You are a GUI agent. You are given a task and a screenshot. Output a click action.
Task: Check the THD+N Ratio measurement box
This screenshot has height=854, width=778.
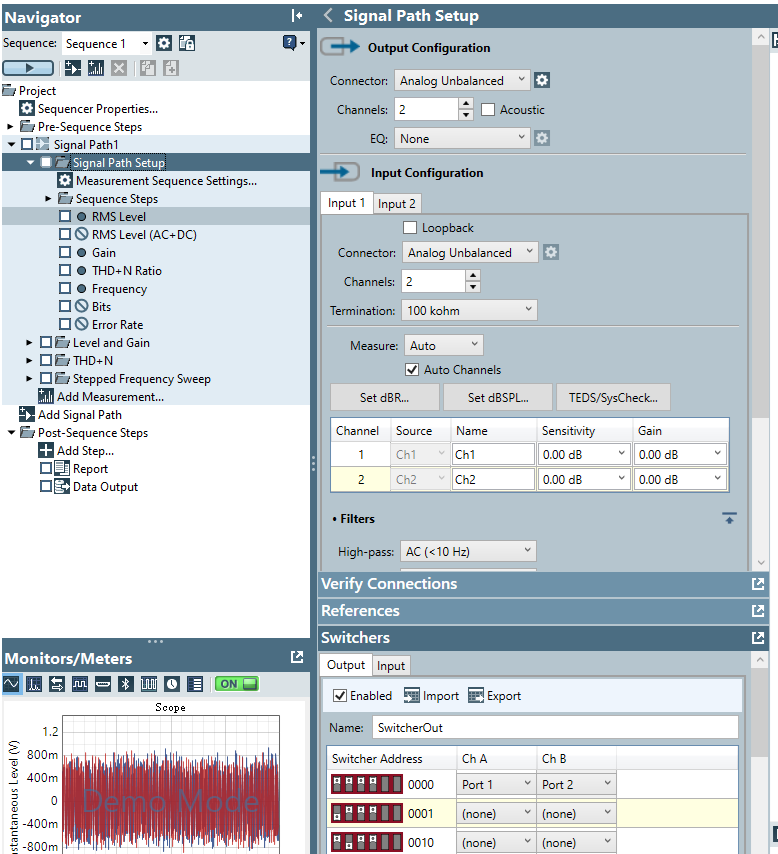(x=65, y=270)
